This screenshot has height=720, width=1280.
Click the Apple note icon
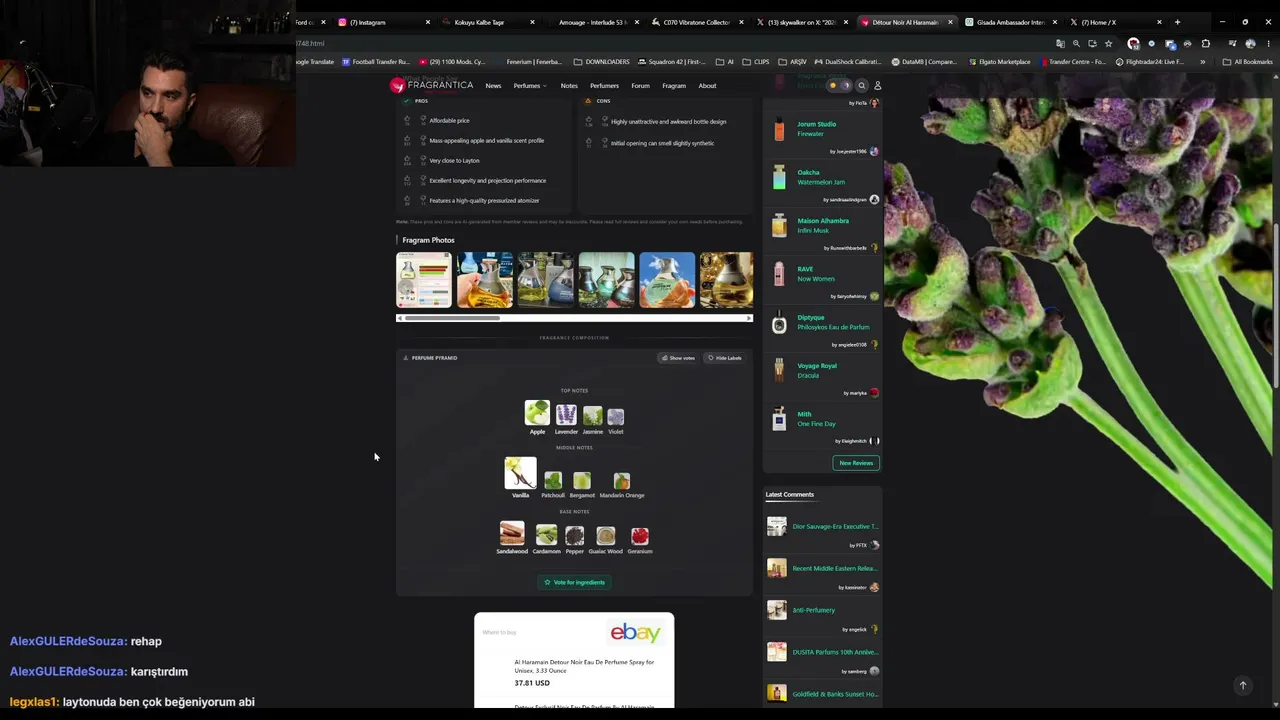[537, 413]
